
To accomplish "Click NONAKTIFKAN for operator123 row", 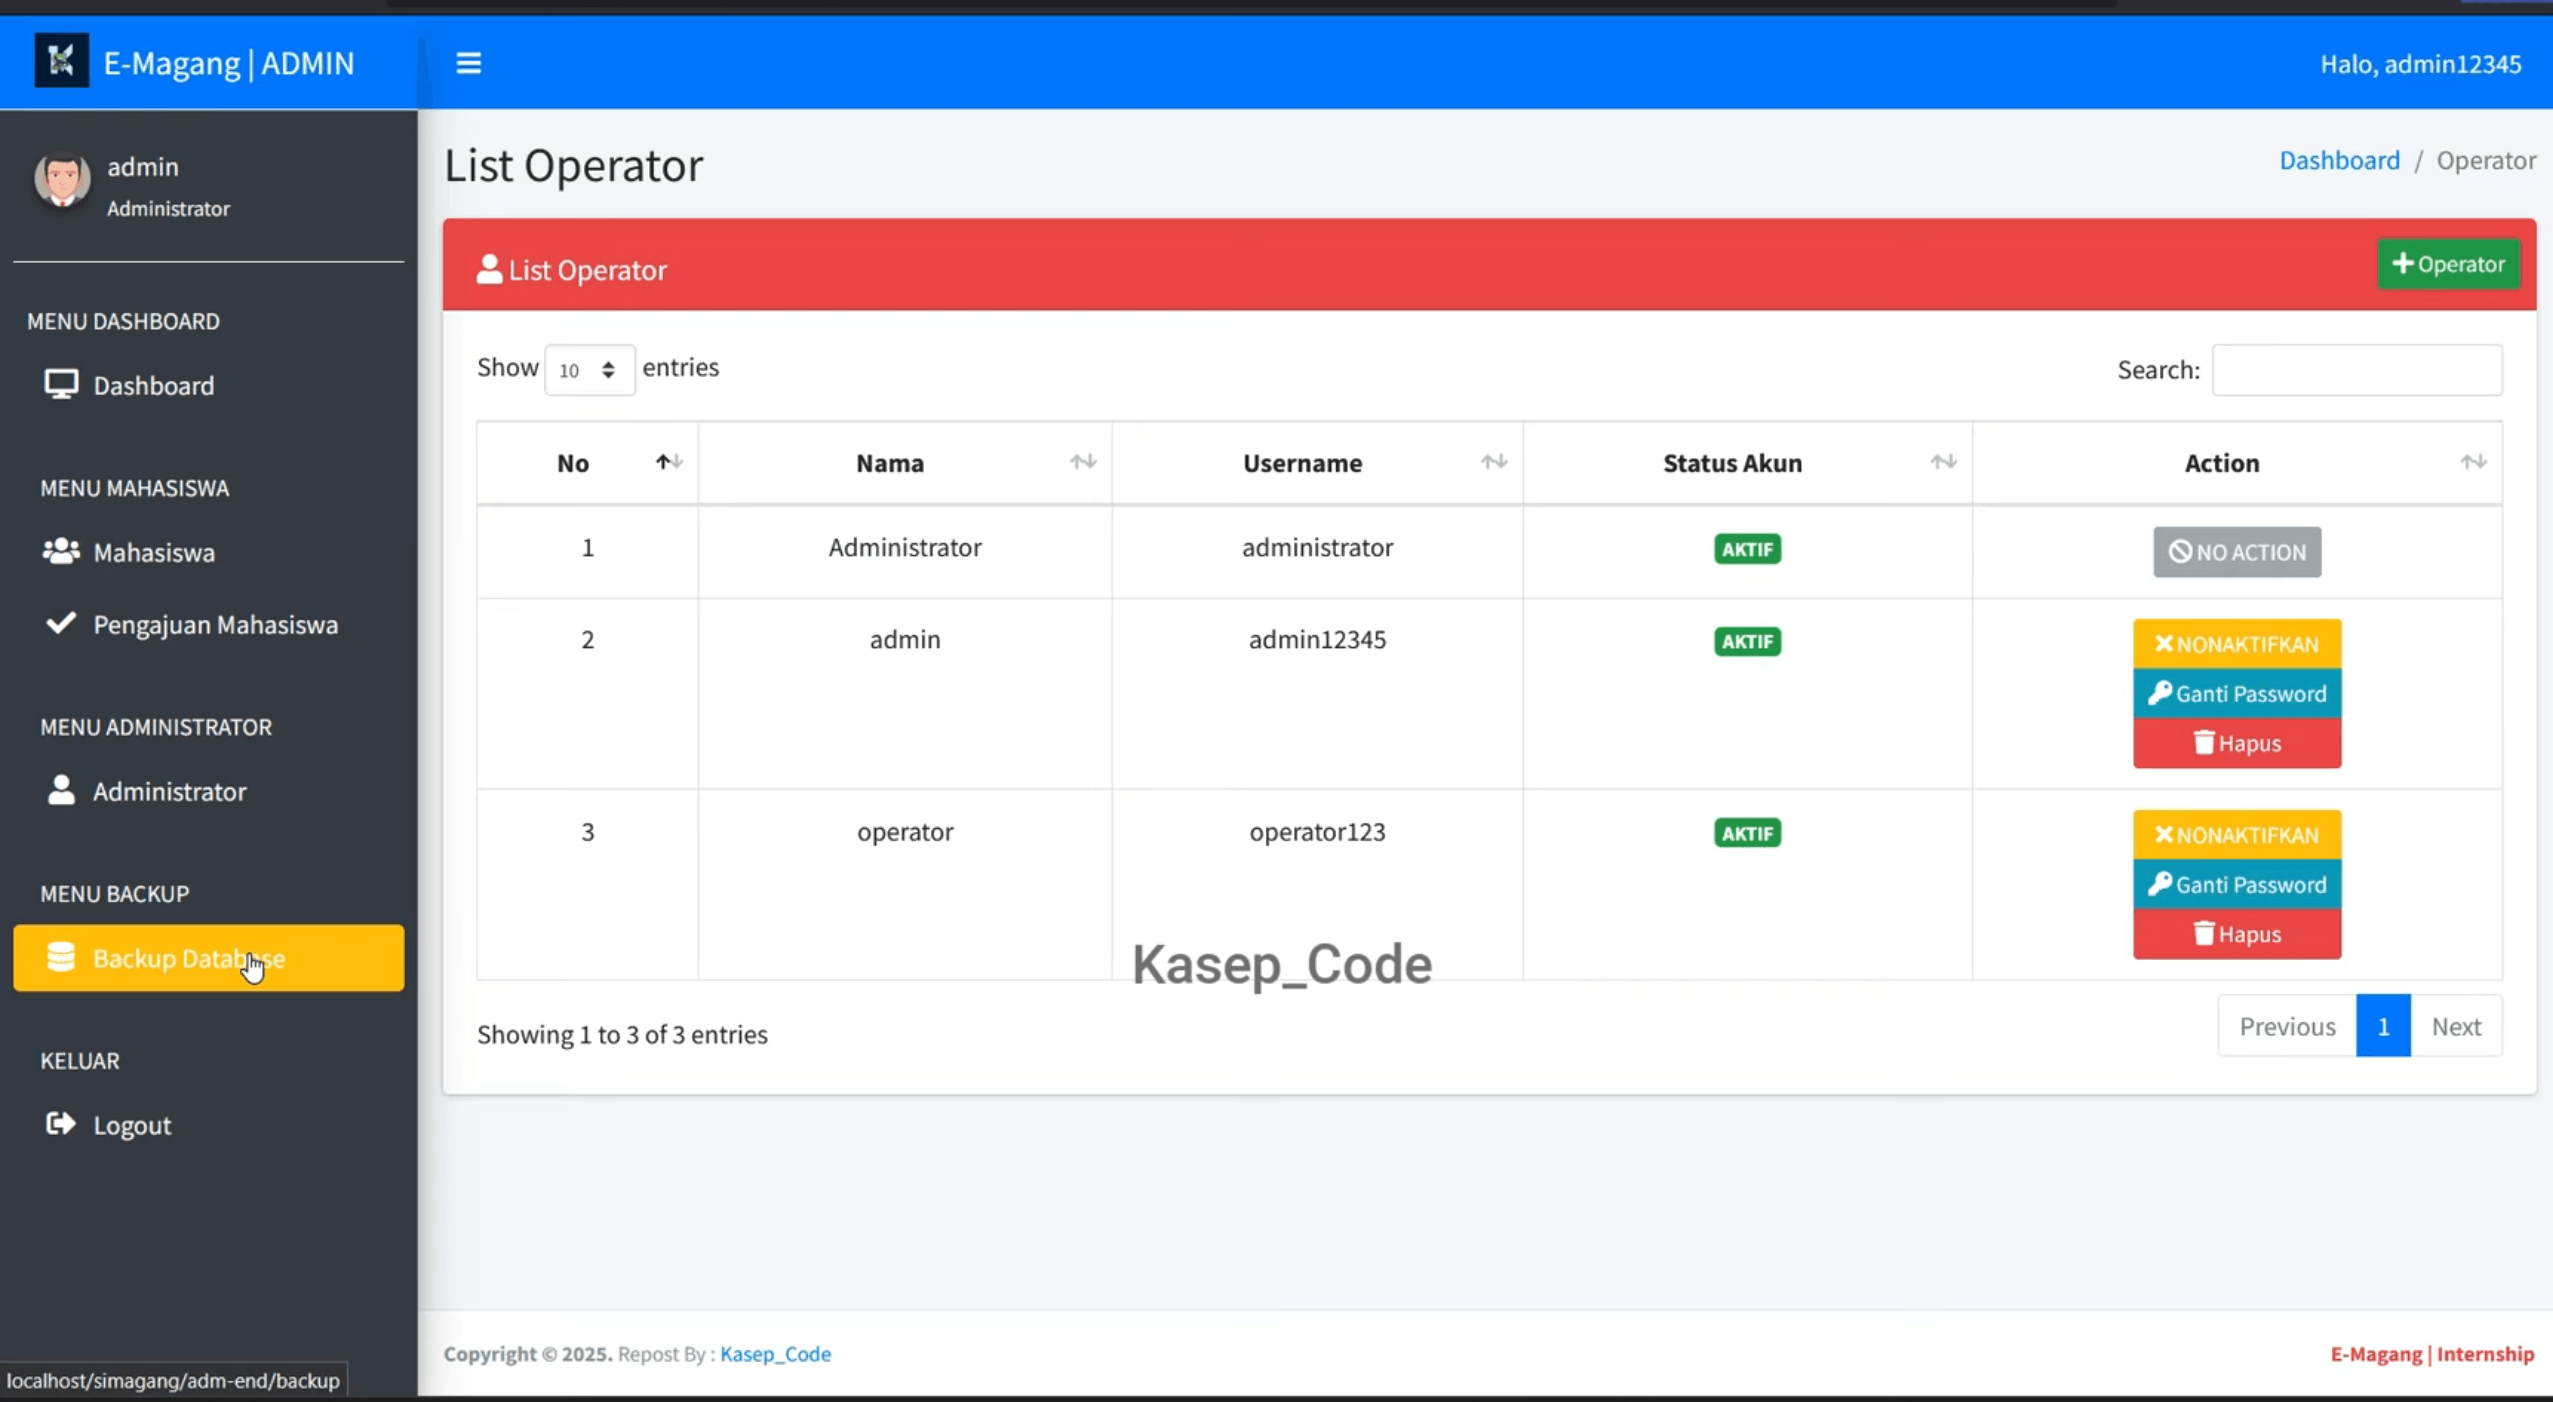I will point(2237,835).
